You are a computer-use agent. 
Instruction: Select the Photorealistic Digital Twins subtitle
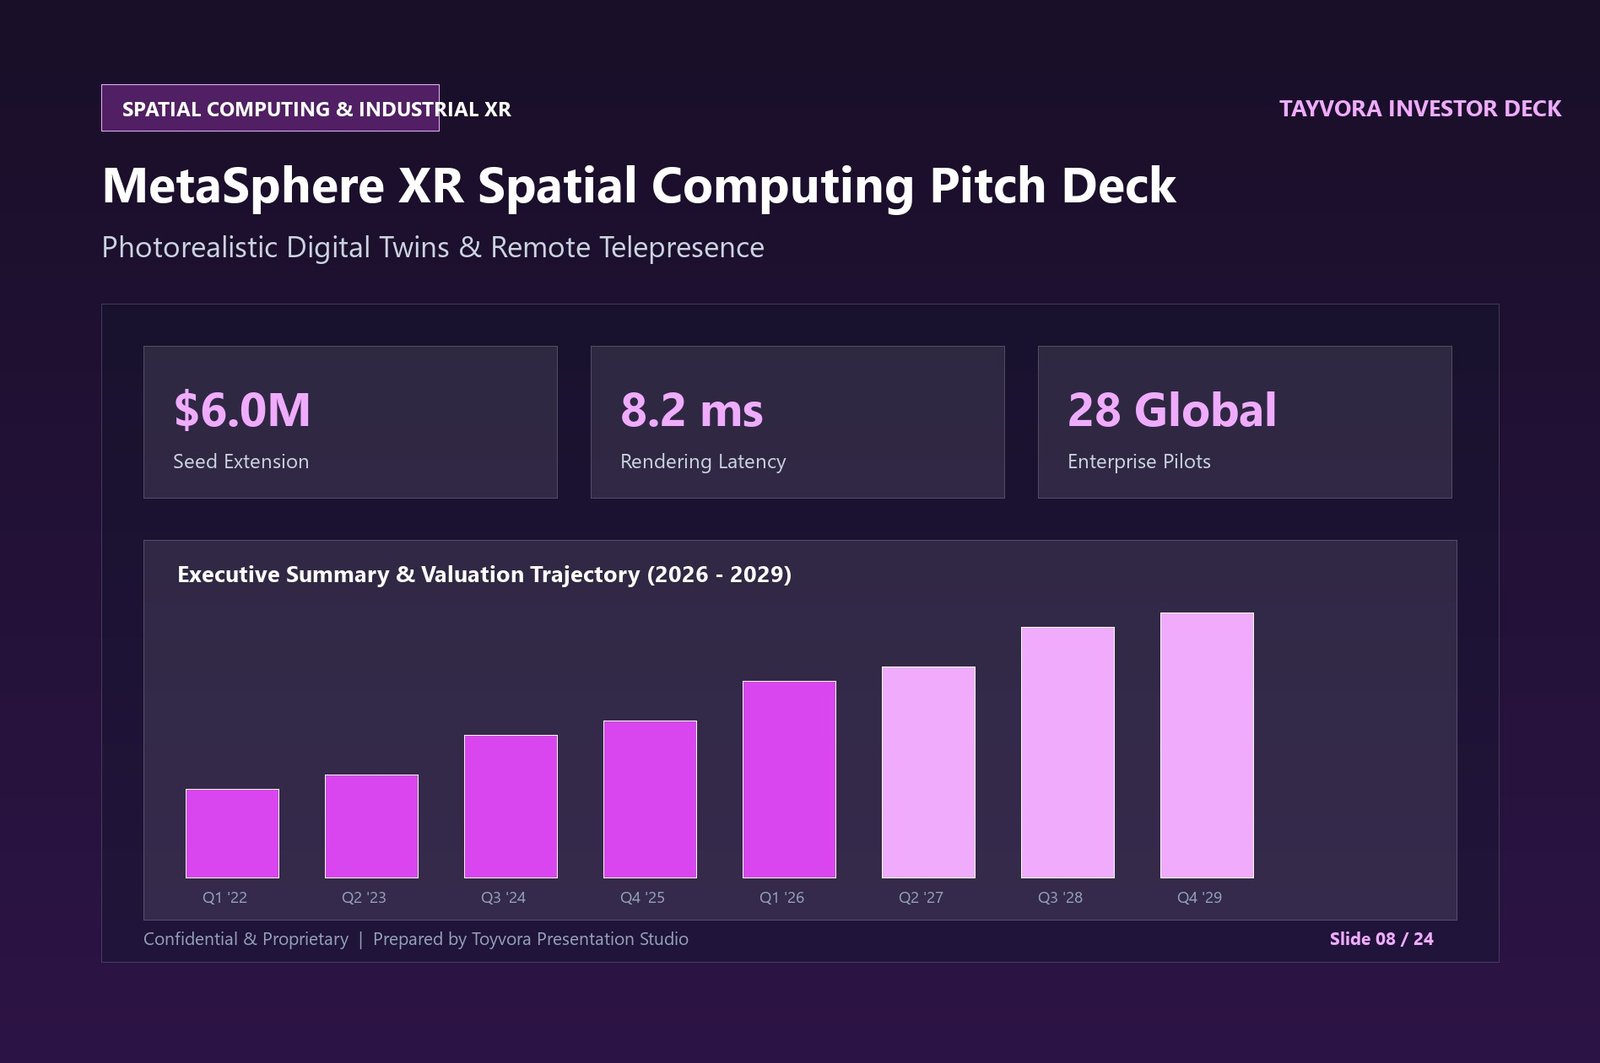click(x=433, y=248)
